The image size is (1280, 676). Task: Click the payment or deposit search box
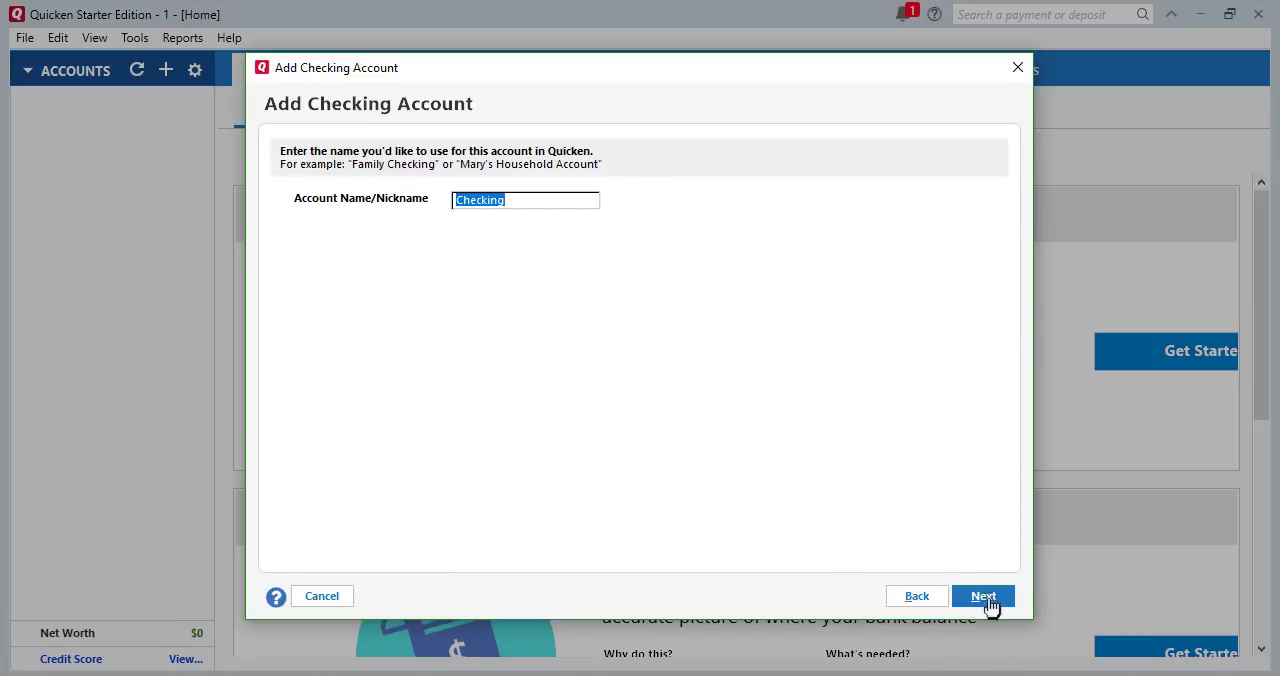pyautogui.click(x=1043, y=14)
